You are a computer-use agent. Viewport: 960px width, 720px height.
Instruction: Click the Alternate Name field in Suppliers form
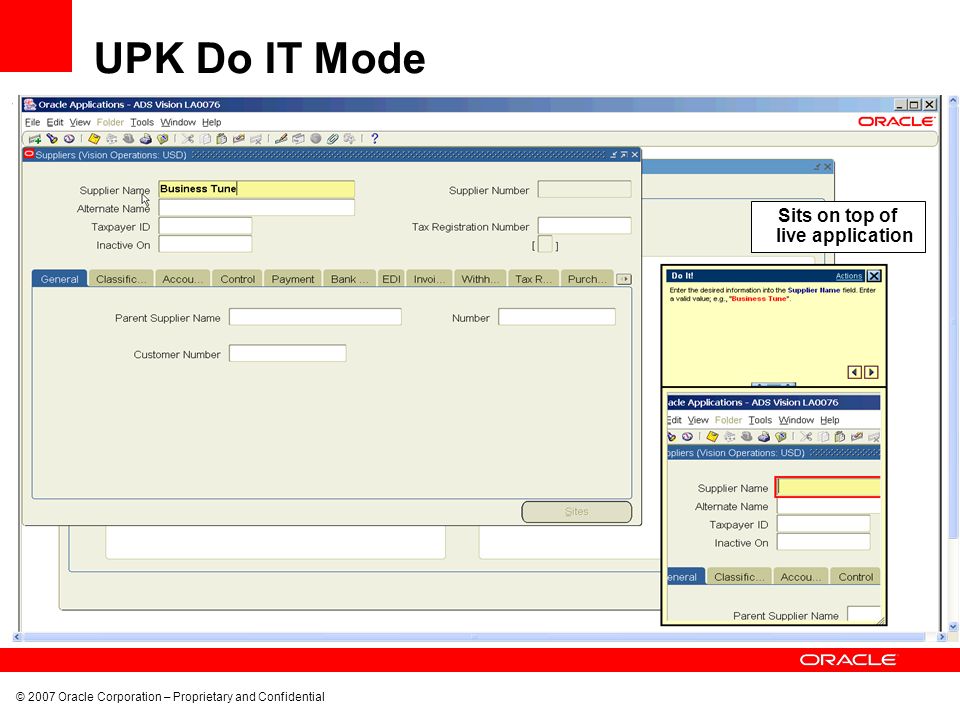click(x=257, y=208)
